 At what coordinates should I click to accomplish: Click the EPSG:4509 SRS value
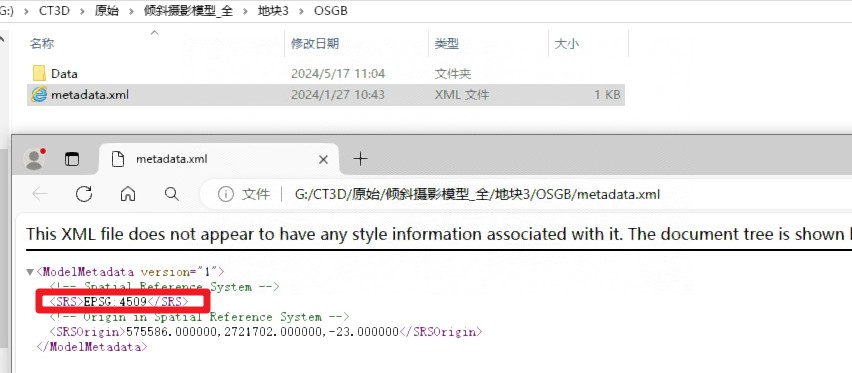click(115, 301)
